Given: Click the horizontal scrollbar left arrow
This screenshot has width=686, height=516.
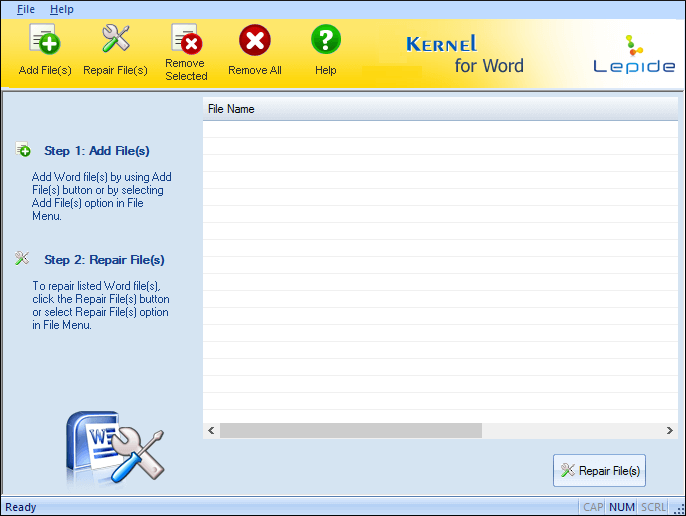Looking at the screenshot, I should [211, 431].
